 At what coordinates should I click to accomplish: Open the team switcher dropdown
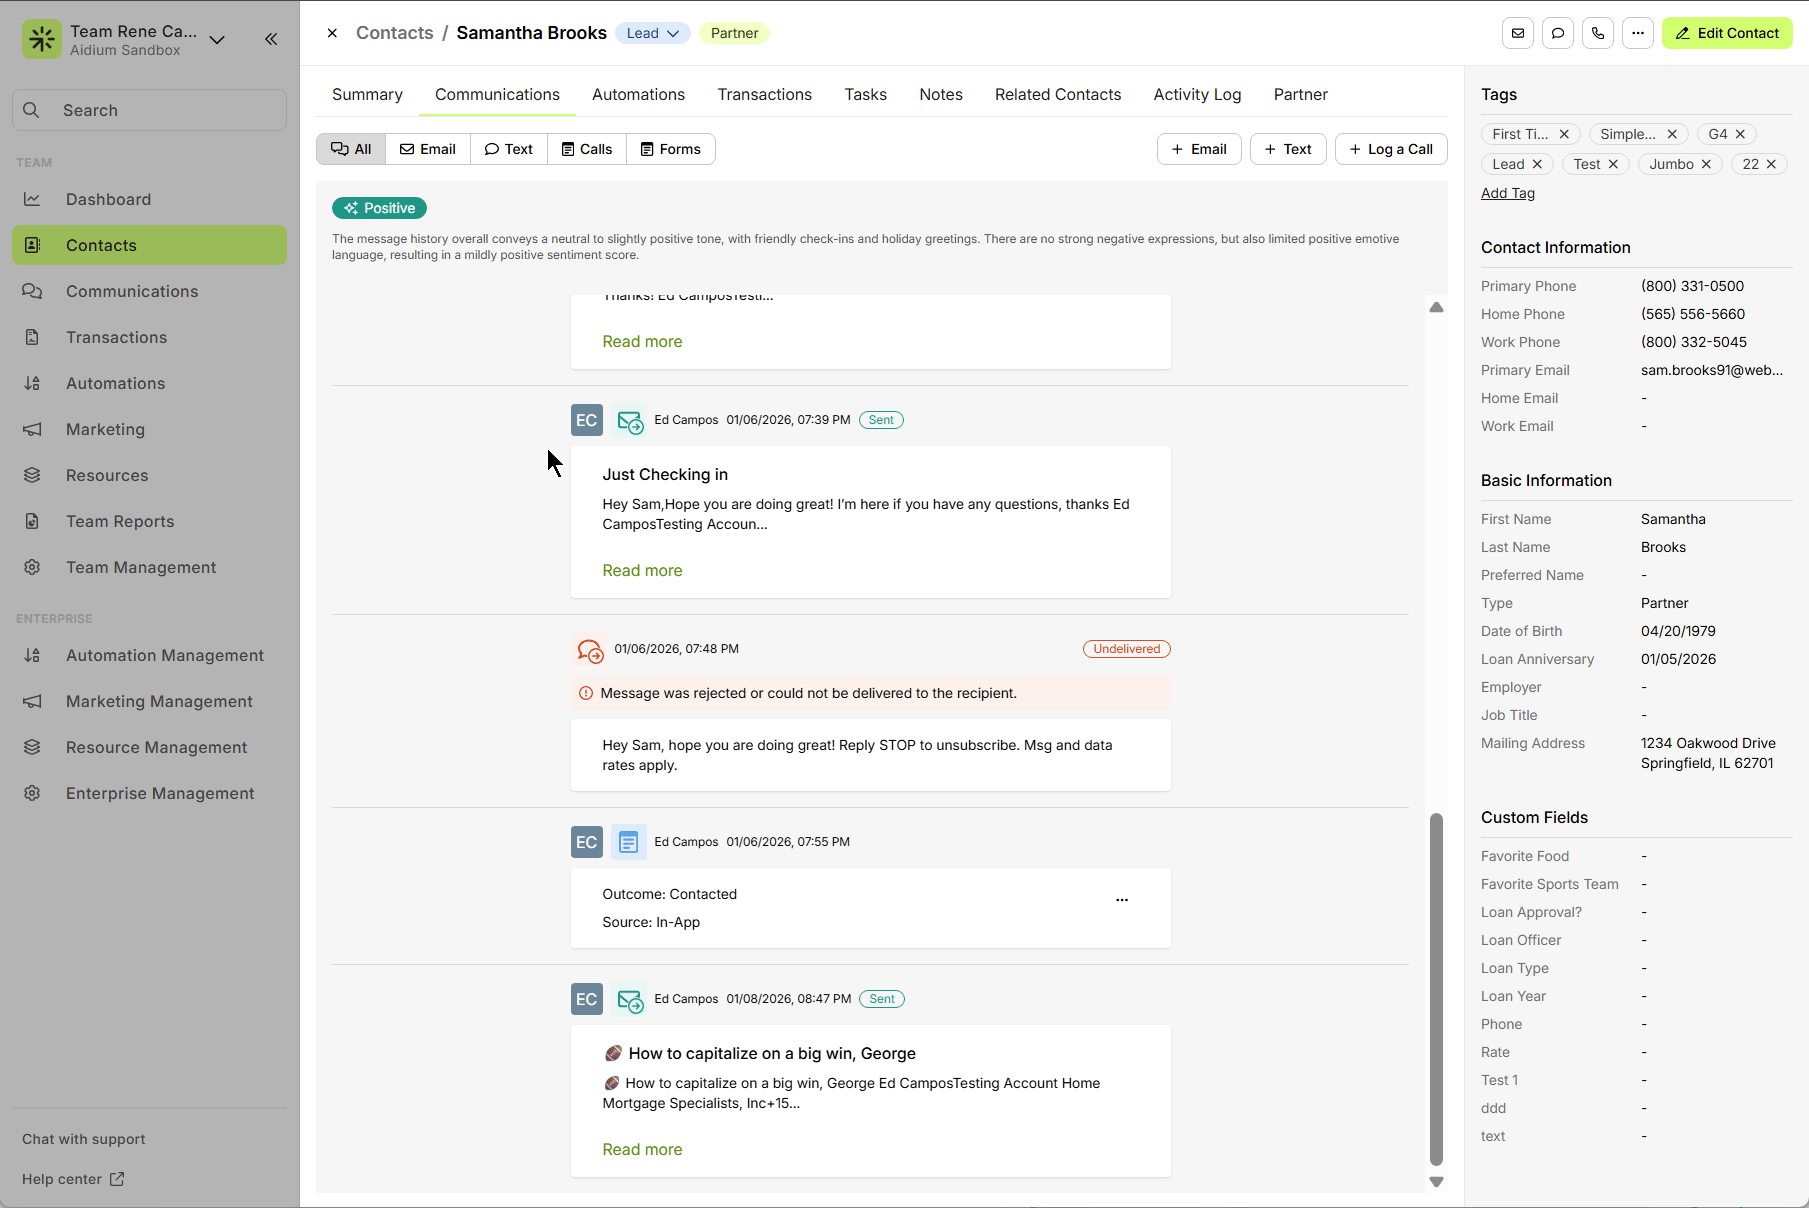(x=217, y=40)
